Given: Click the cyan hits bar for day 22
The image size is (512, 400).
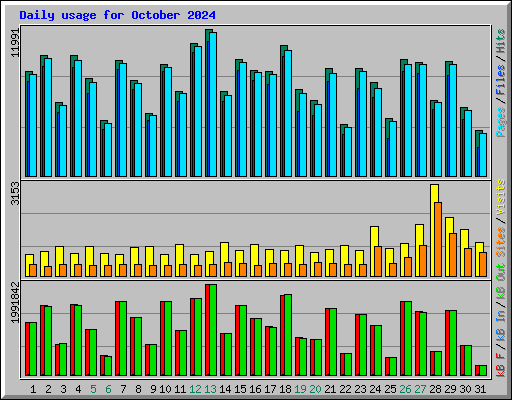Looking at the screenshot, I should coord(348,152).
